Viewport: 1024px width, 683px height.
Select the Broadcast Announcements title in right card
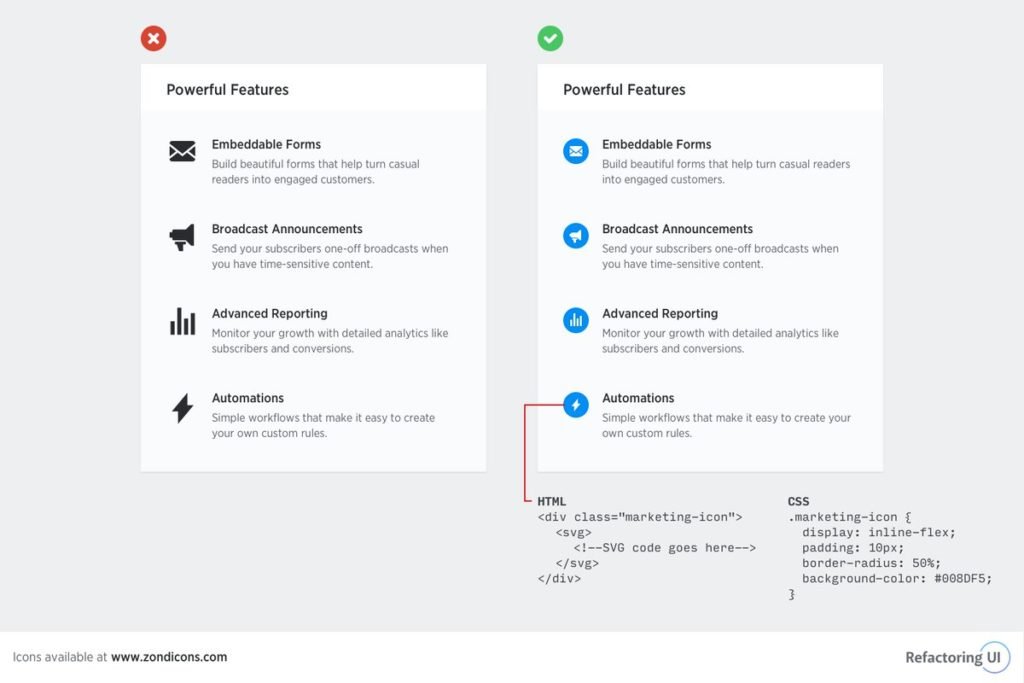(x=677, y=229)
